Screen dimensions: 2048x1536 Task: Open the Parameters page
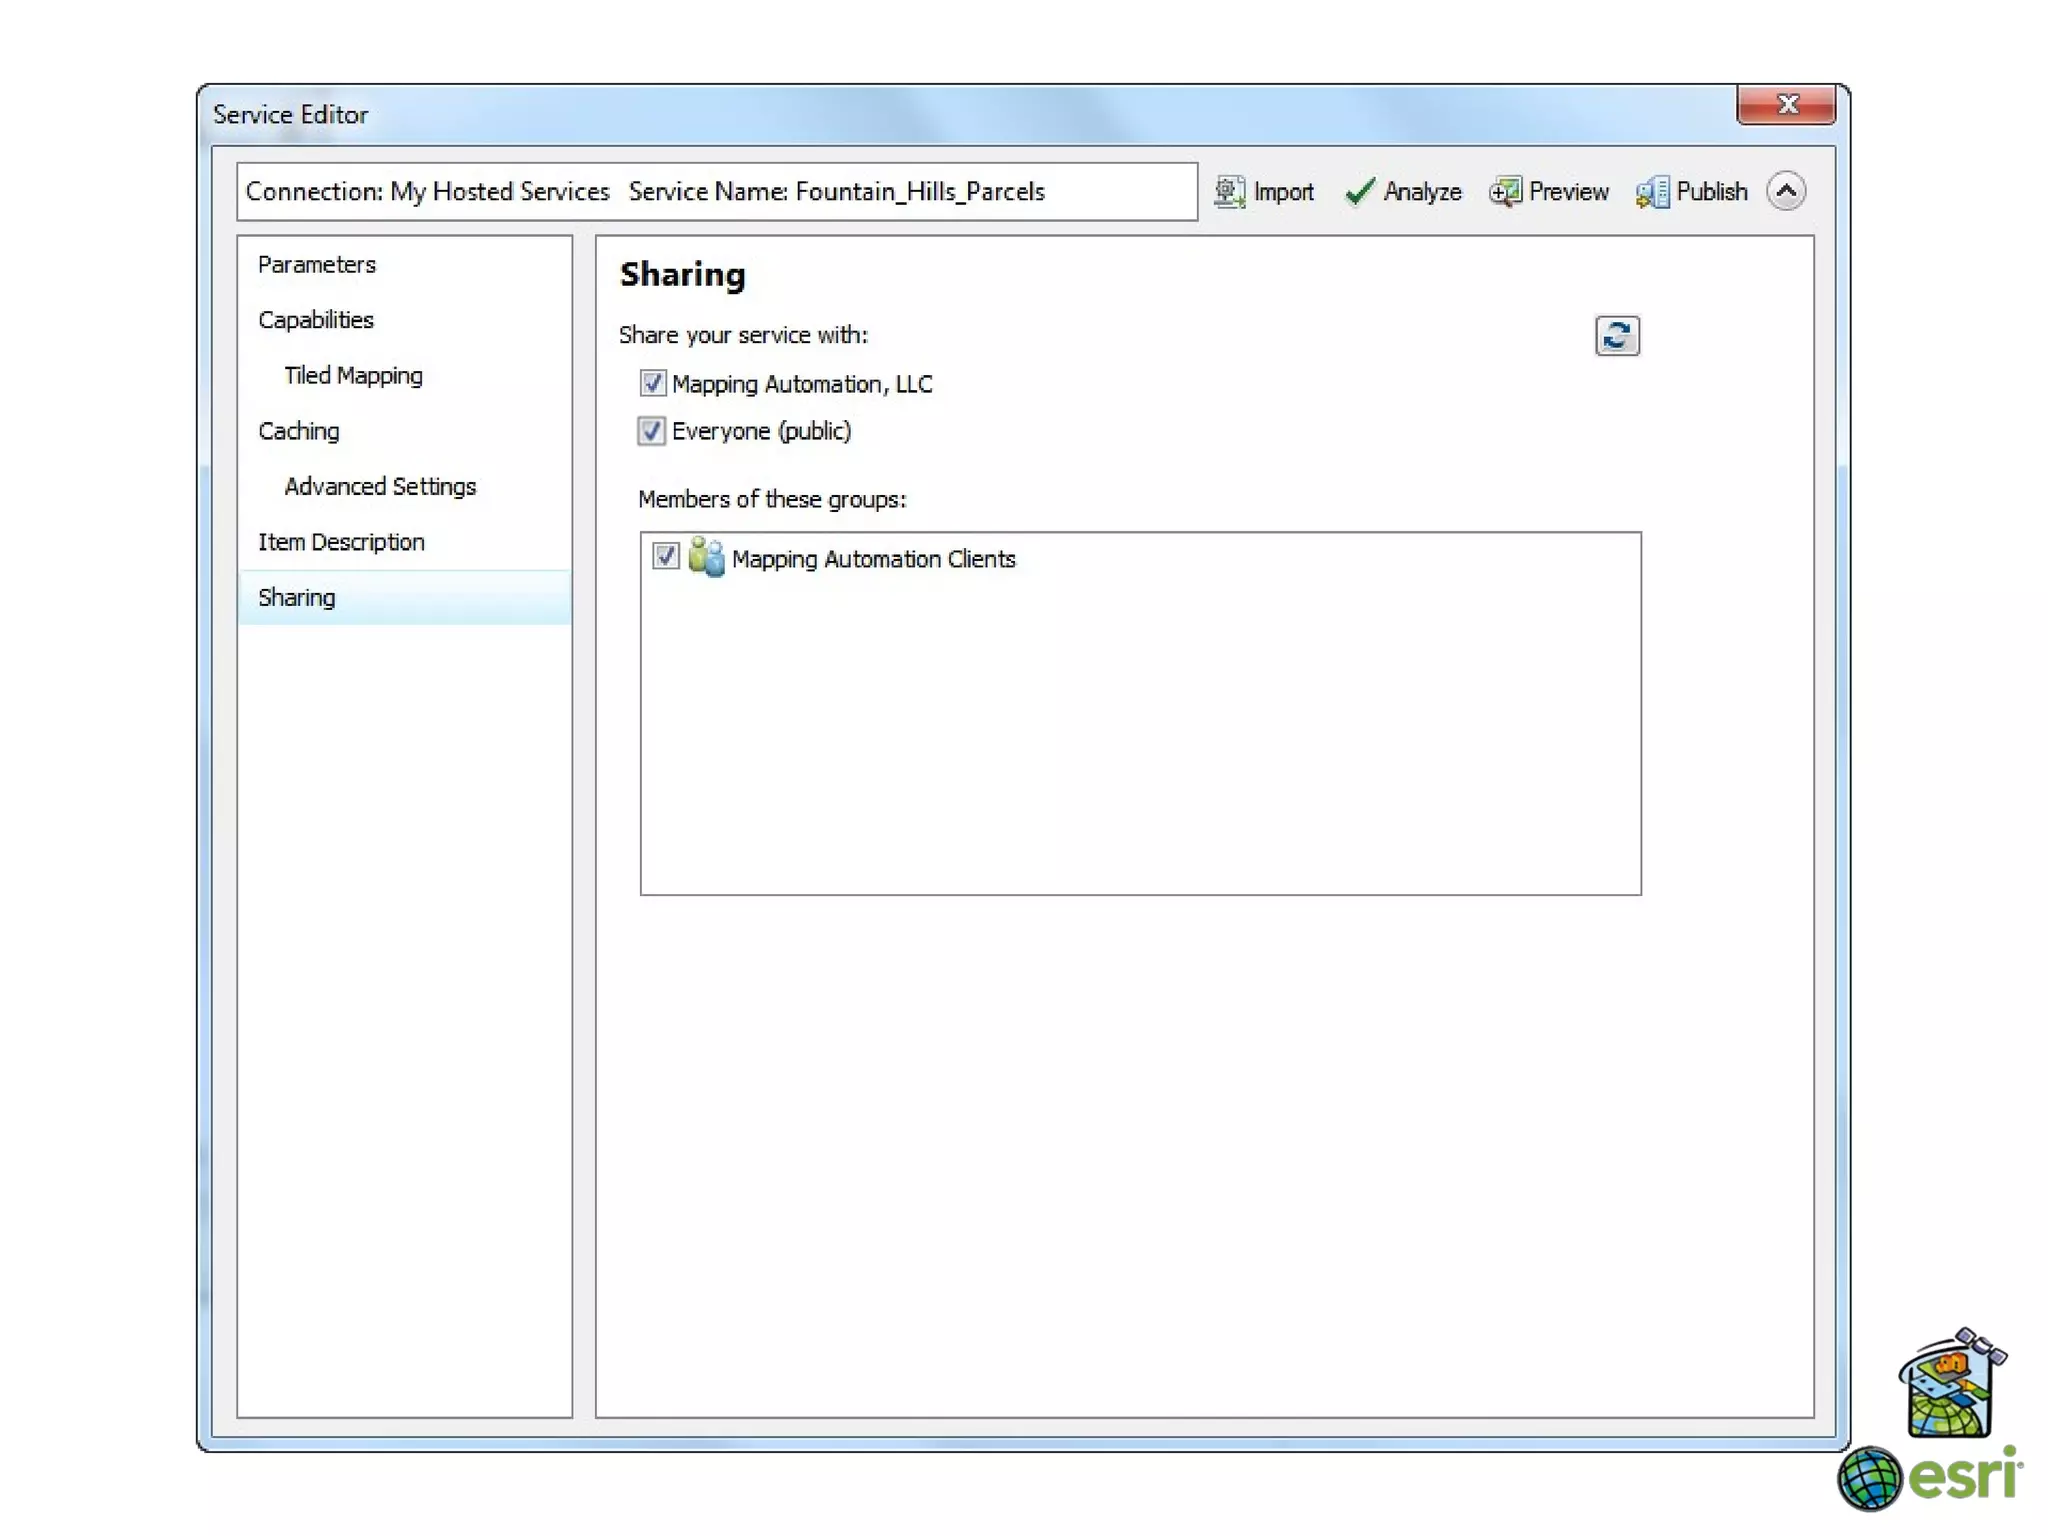coord(316,264)
